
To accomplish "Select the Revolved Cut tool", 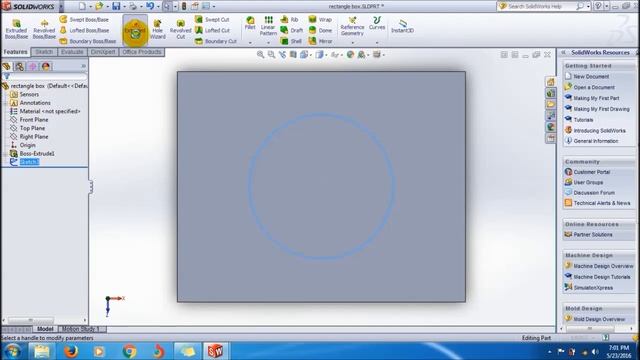I will [180, 29].
